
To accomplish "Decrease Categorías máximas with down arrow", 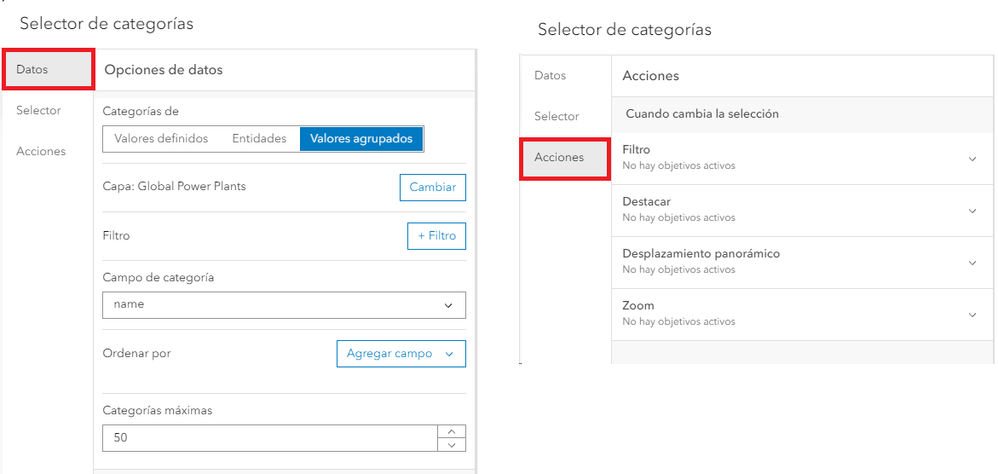I will [452, 445].
